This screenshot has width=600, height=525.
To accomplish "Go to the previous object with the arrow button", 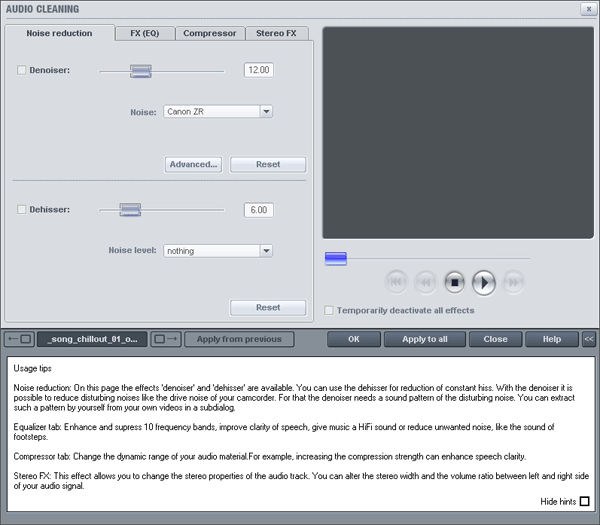I will (20, 339).
